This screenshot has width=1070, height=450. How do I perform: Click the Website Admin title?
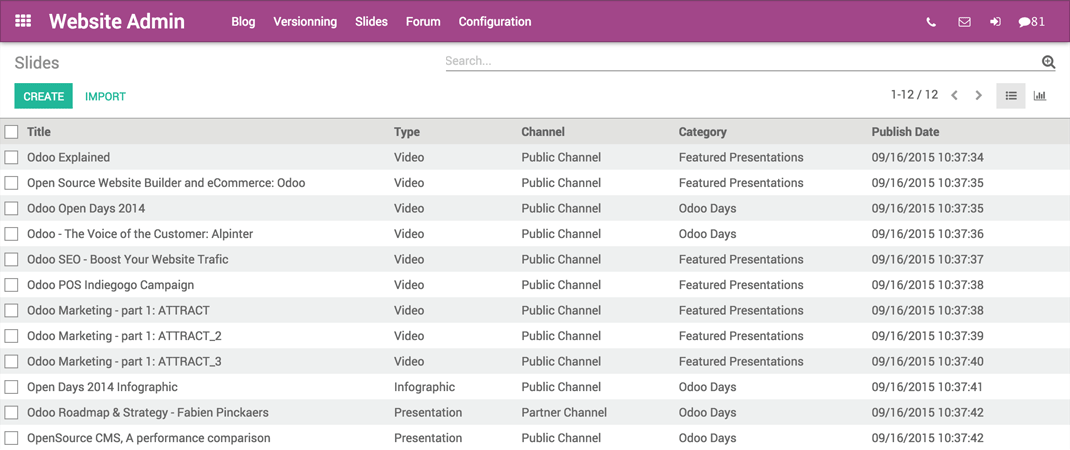coord(117,21)
